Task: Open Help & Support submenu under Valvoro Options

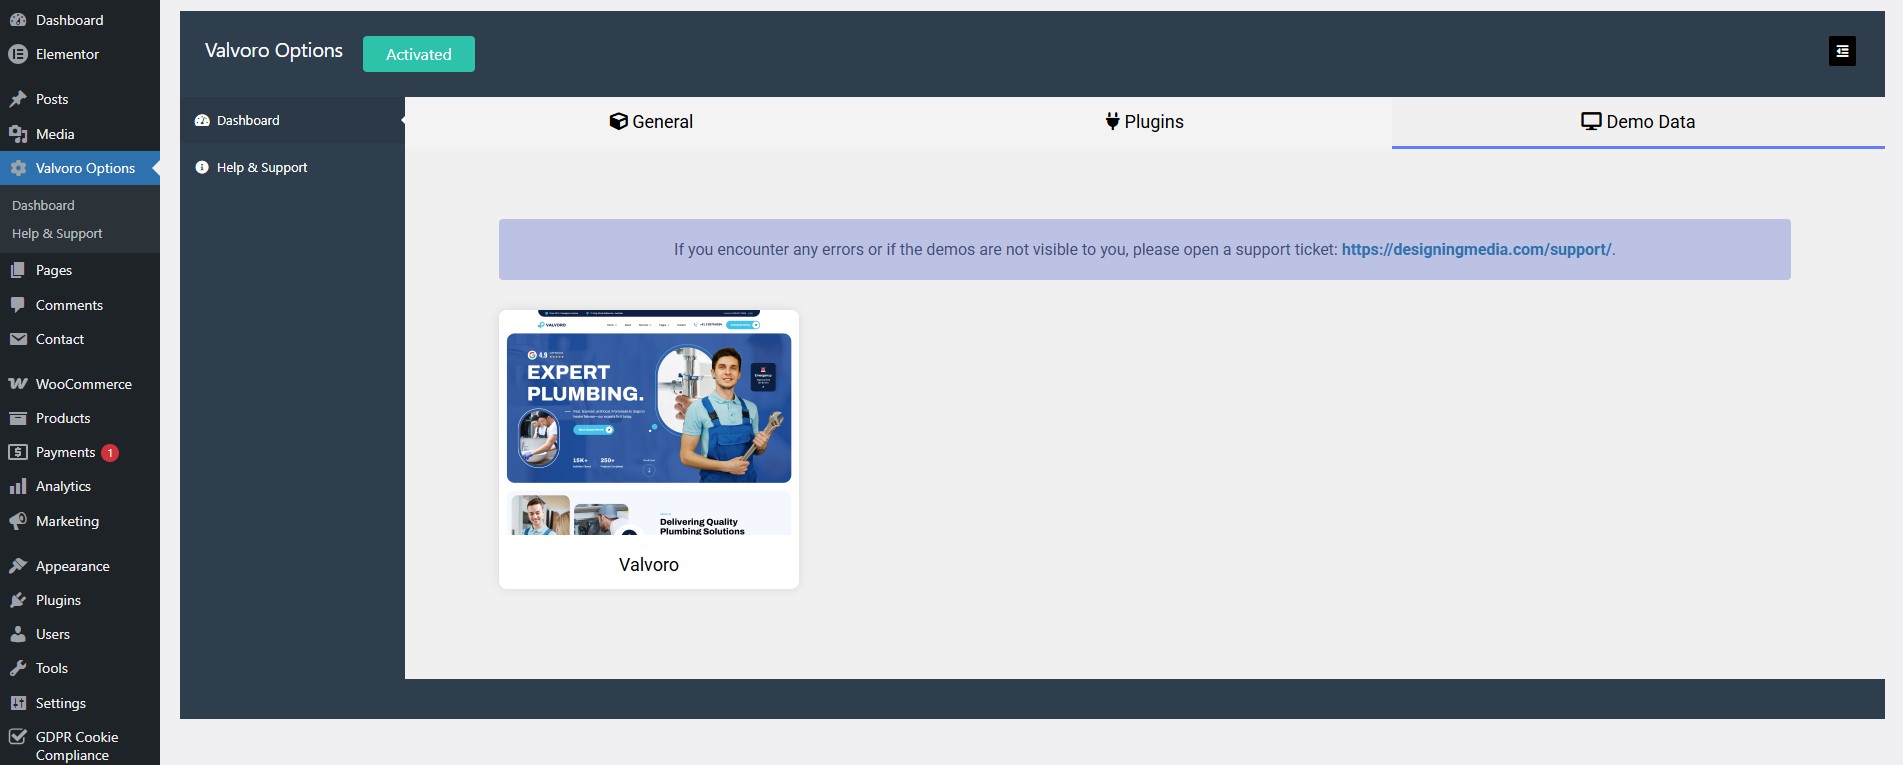Action: (x=57, y=234)
